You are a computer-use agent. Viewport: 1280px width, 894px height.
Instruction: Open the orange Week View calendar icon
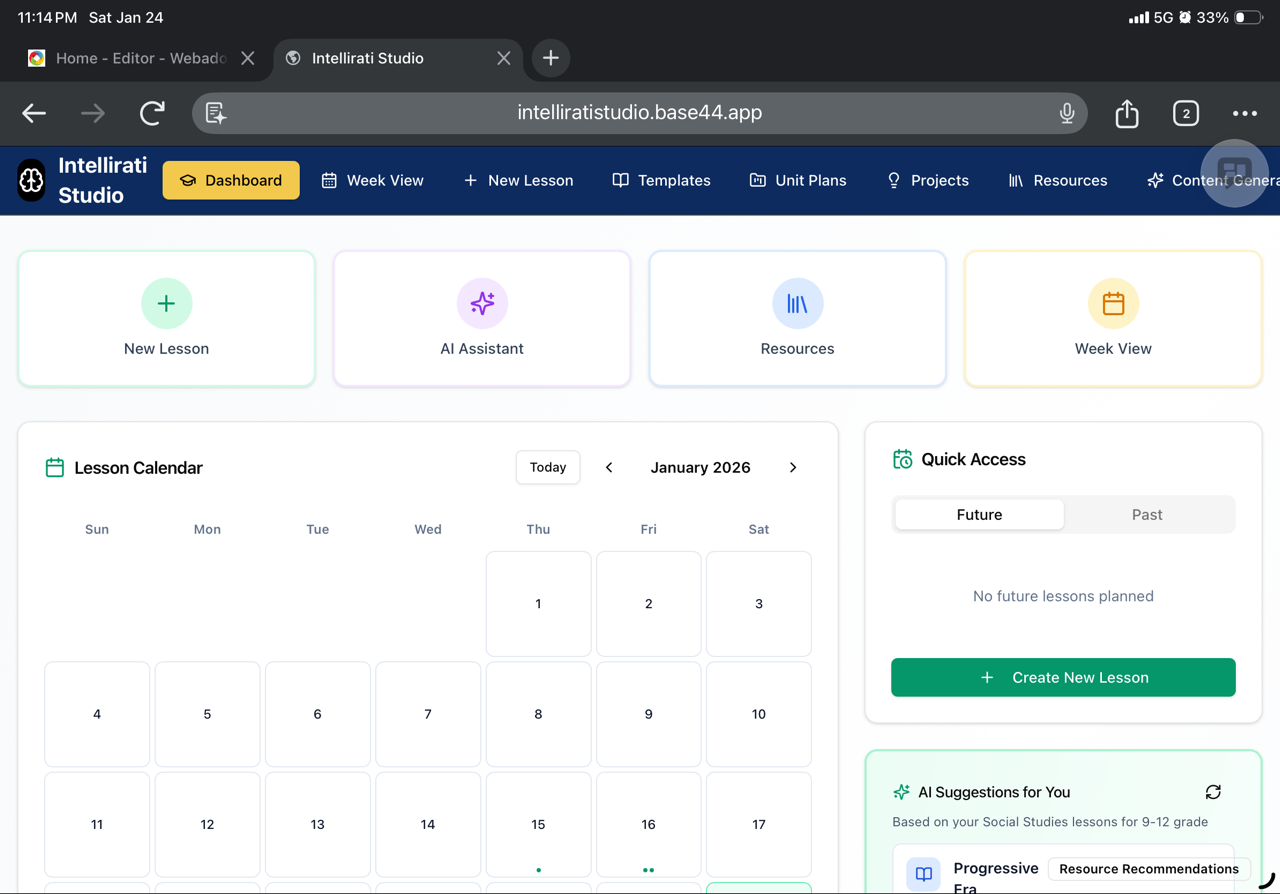pos(1113,303)
